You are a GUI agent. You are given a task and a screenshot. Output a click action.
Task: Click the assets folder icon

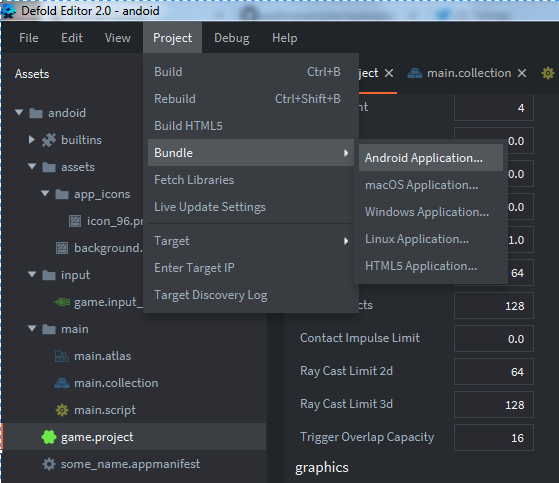[x=49, y=167]
